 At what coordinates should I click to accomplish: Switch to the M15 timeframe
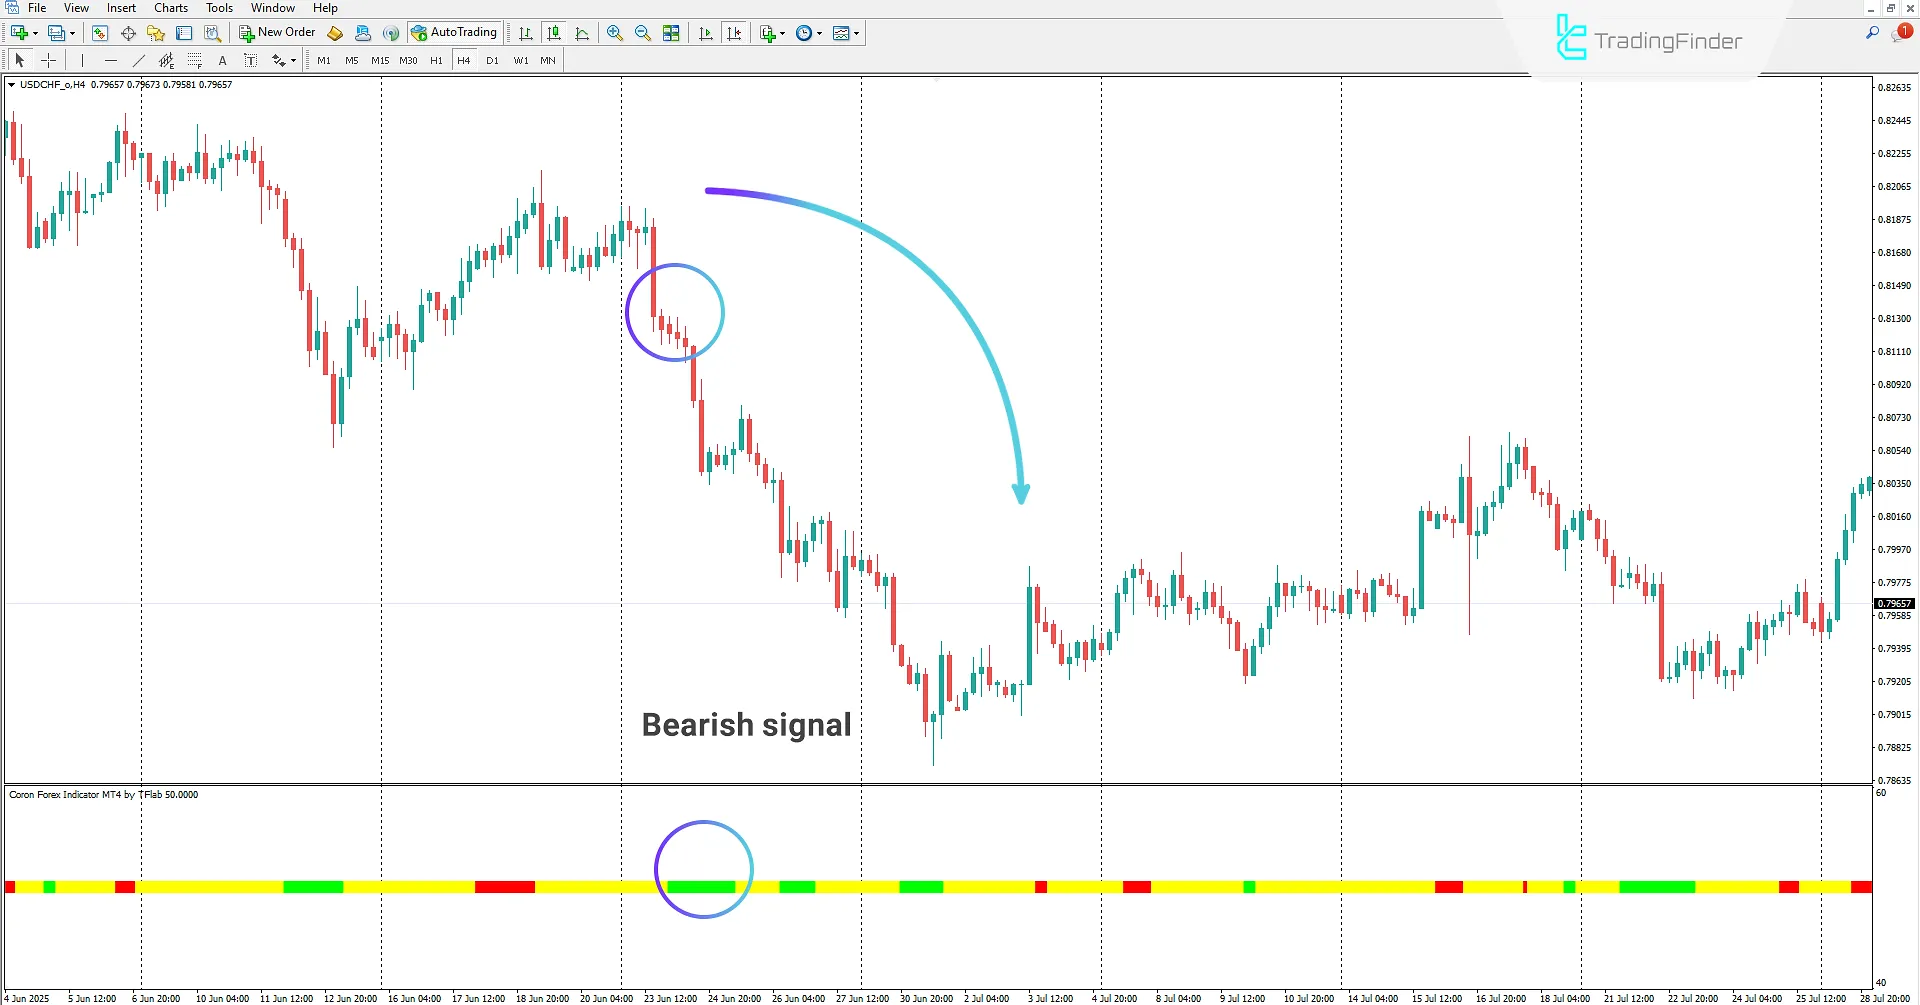coord(380,61)
